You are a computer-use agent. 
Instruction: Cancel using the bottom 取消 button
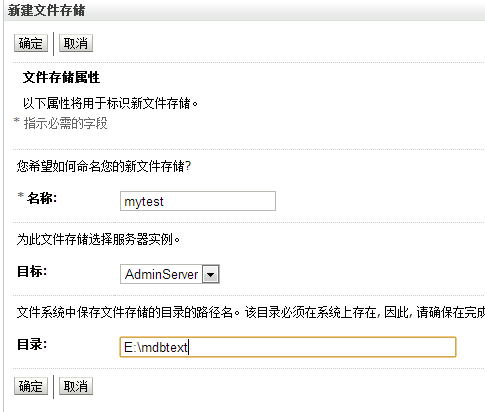(76, 386)
